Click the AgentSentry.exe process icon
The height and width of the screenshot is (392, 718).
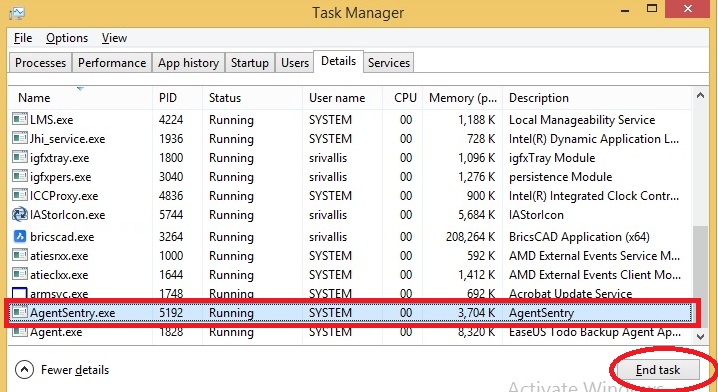tap(20, 312)
